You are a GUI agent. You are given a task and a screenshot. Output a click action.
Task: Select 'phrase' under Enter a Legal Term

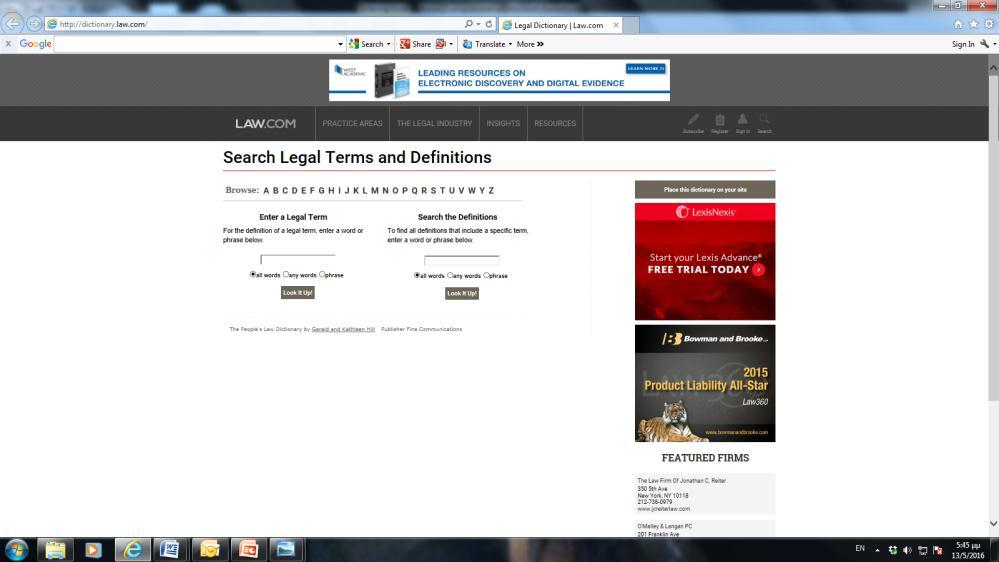click(322, 274)
